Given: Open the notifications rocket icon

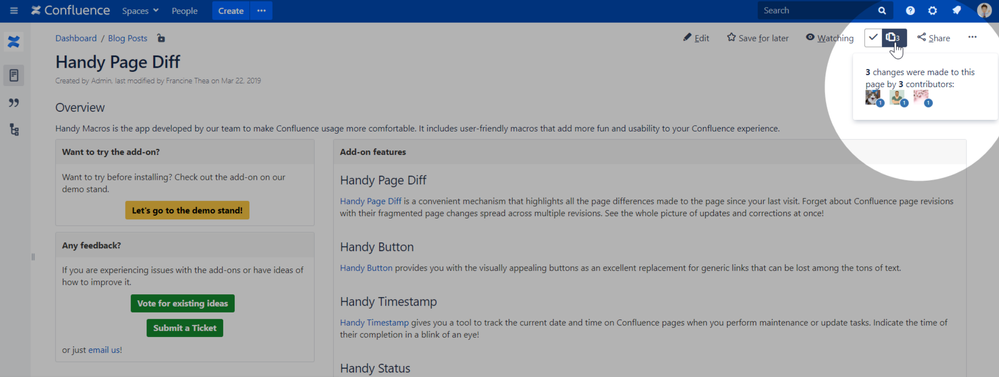Looking at the screenshot, I should [x=956, y=11].
